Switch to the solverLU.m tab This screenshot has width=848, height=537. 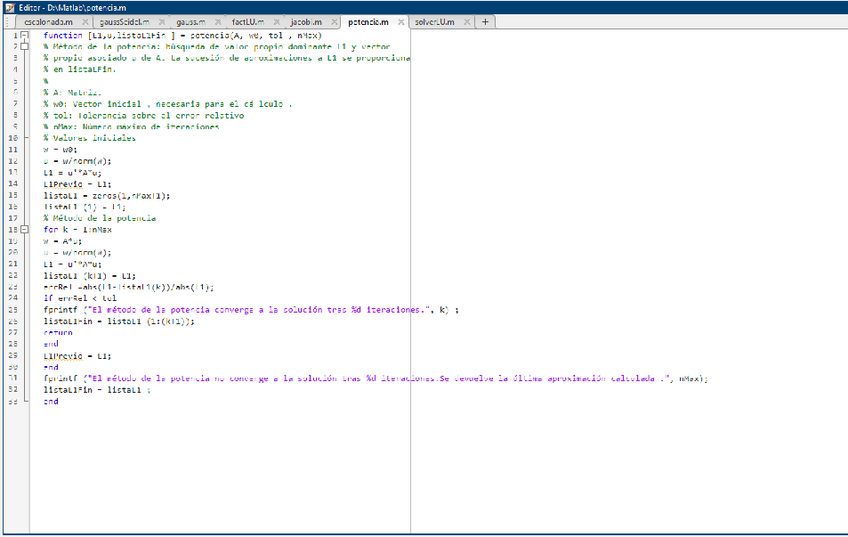pos(433,21)
